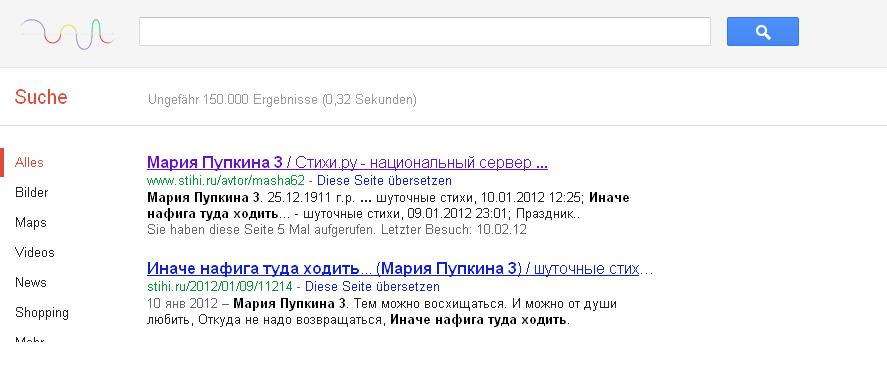Click the Suche heading
Screen dimensions: 887x384
coord(41,97)
